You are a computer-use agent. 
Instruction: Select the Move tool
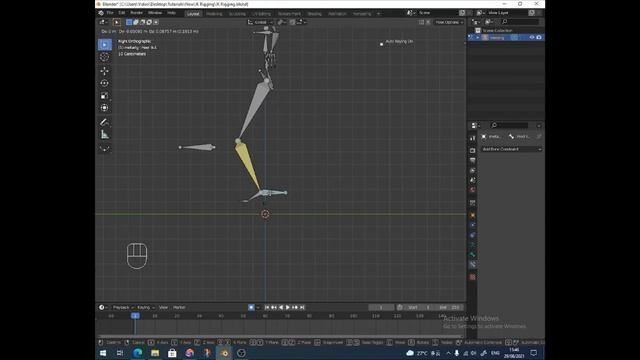click(x=104, y=71)
